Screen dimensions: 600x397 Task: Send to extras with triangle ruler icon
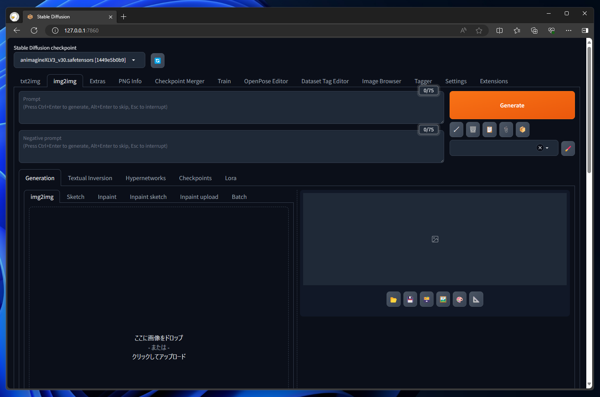[476, 299]
